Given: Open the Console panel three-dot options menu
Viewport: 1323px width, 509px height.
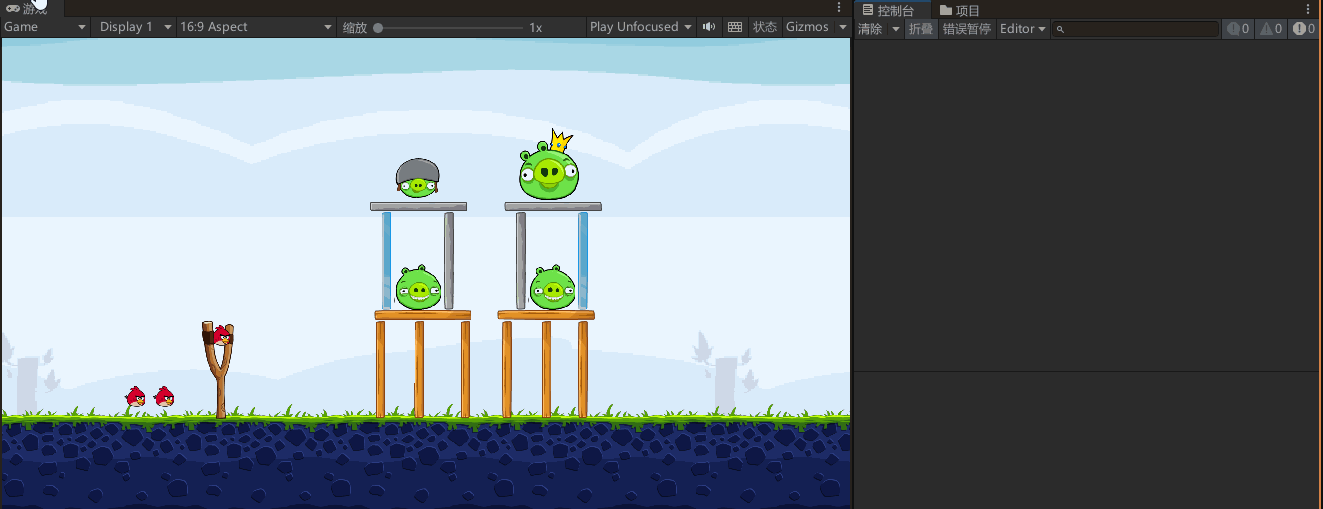Looking at the screenshot, I should point(1308,9).
